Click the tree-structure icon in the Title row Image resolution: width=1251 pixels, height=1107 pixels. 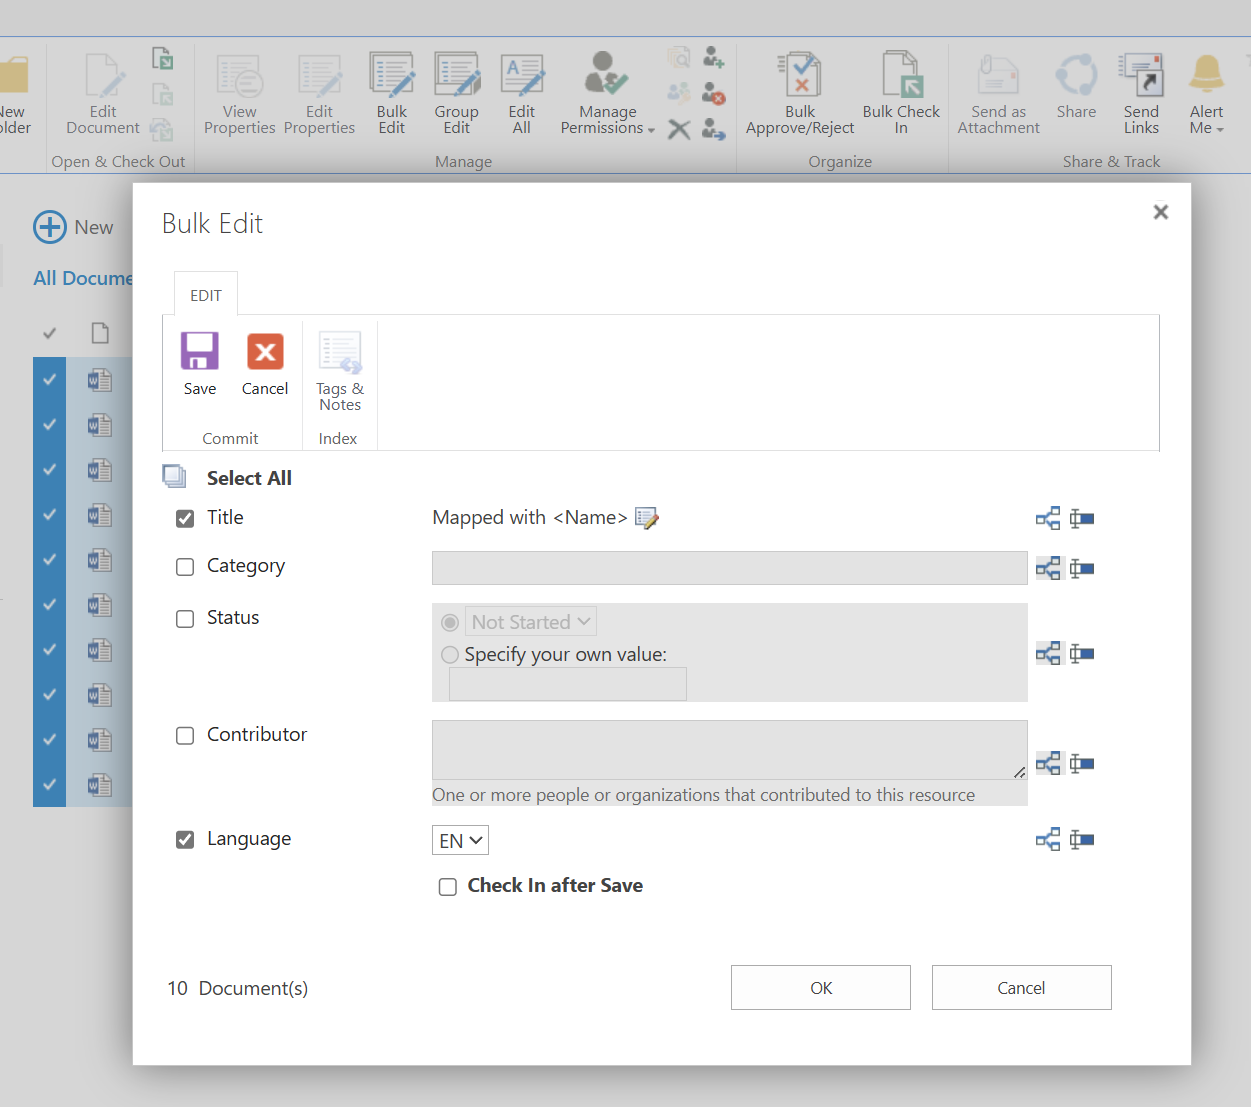click(1048, 518)
